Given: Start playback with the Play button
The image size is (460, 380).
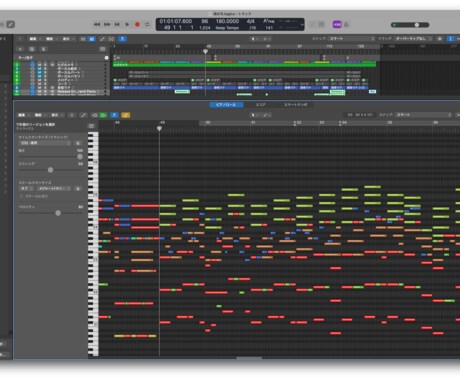Looking at the screenshot, I should tap(127, 24).
